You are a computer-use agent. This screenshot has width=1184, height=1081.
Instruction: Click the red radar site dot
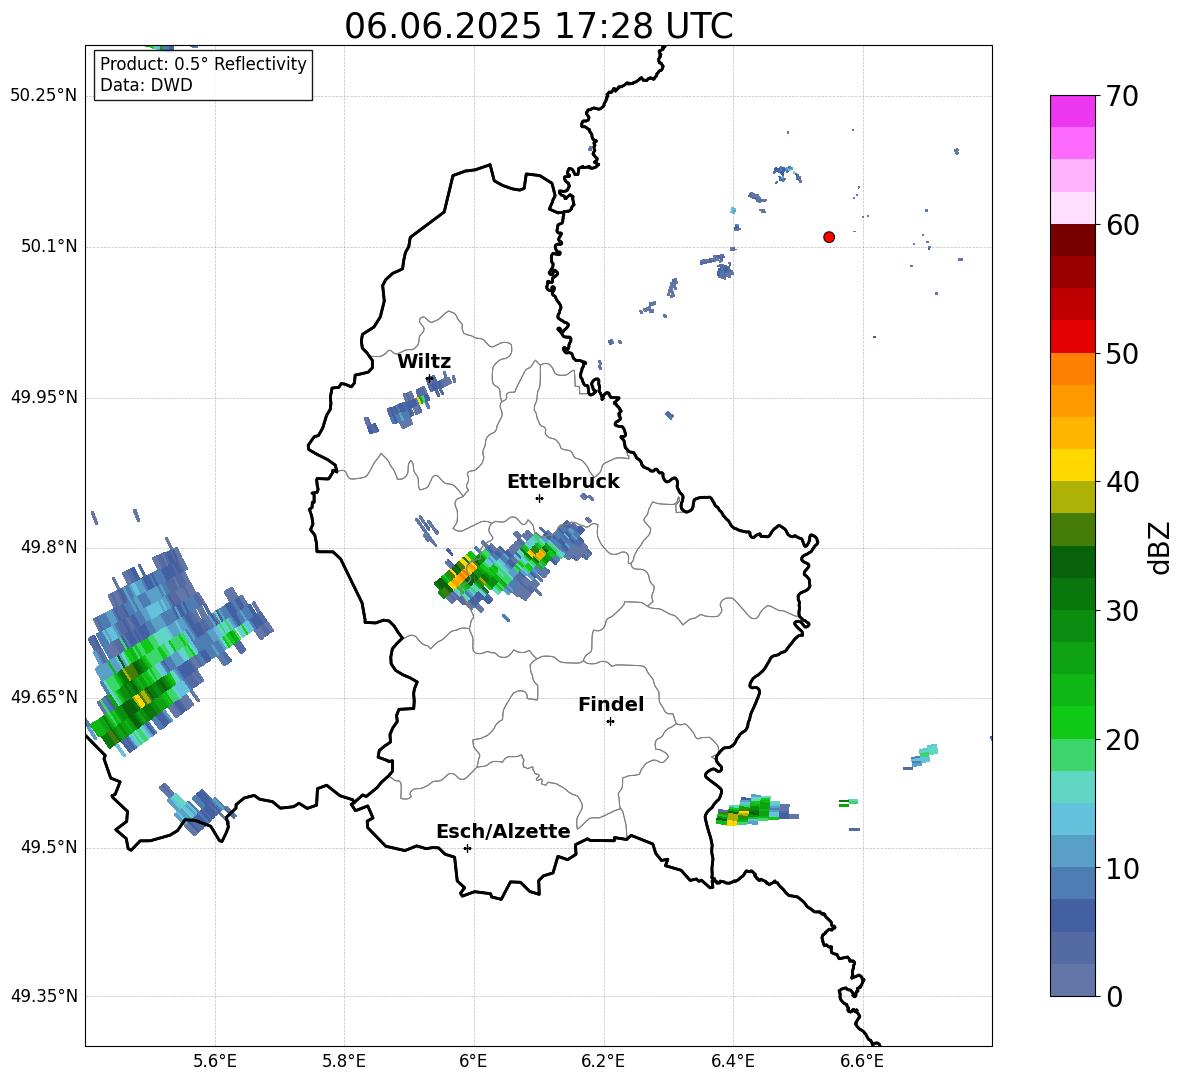pyautogui.click(x=828, y=237)
